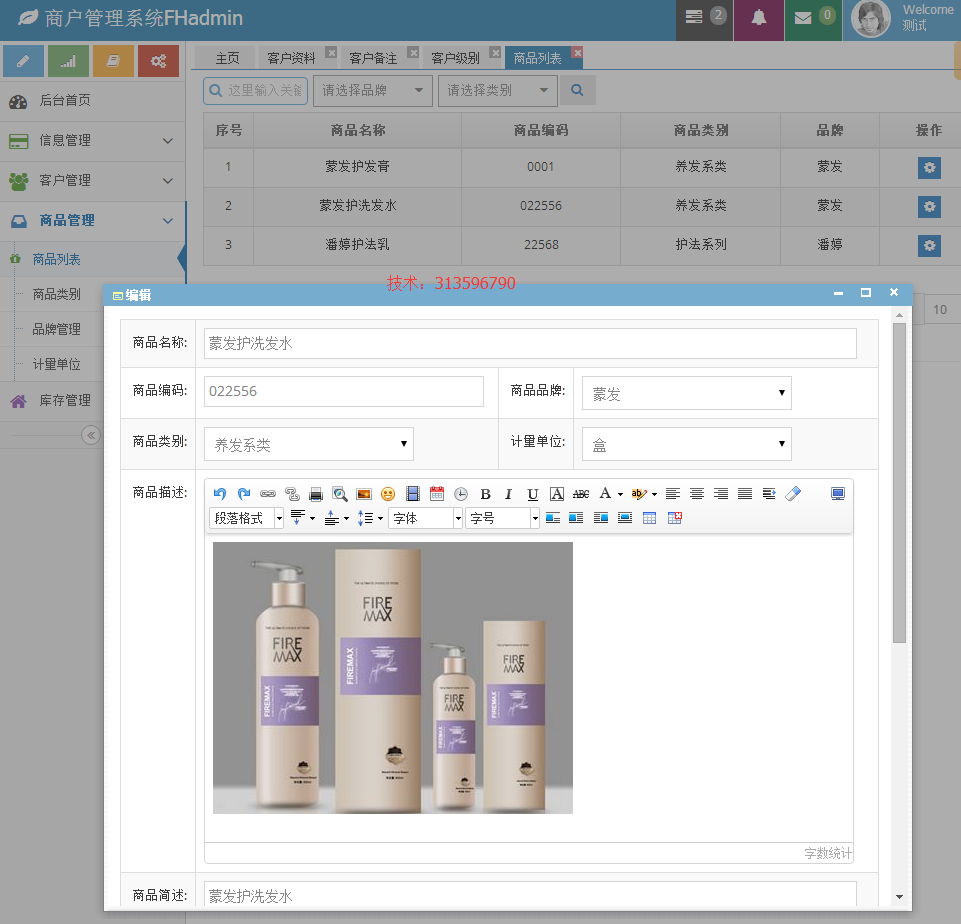Close the 商品列表 tab
This screenshot has width=961, height=924.
click(577, 53)
